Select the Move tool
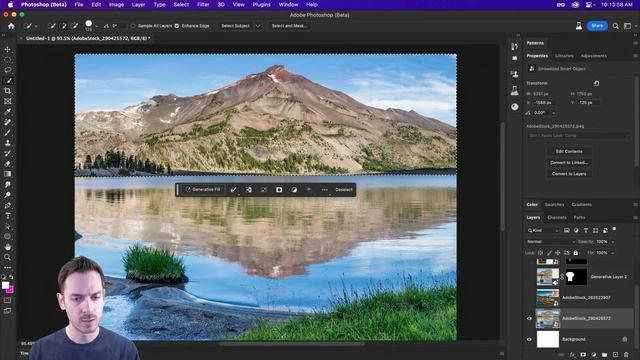Image resolution: width=640 pixels, height=360 pixels. (8, 49)
